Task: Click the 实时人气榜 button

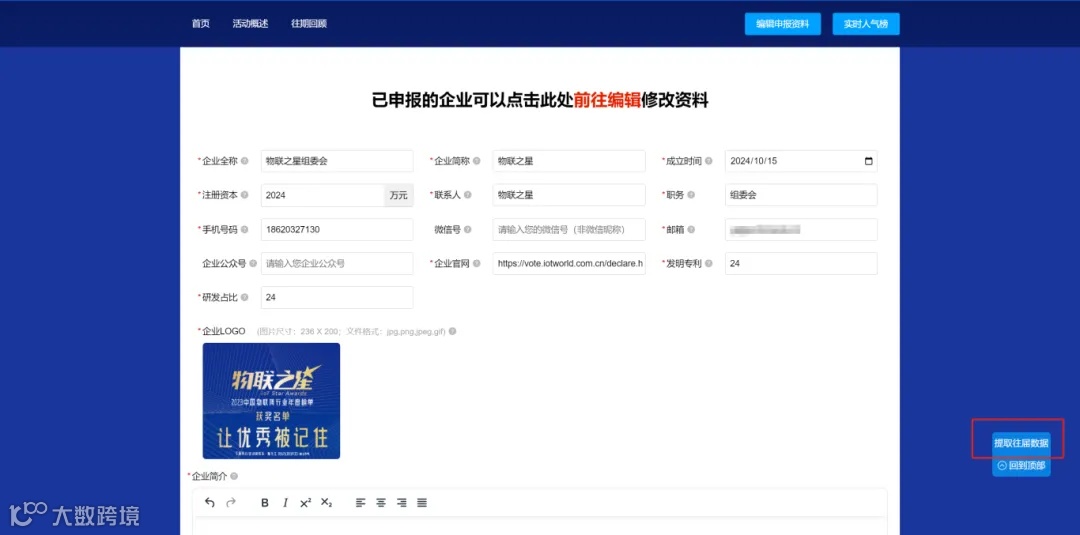Action: [866, 24]
